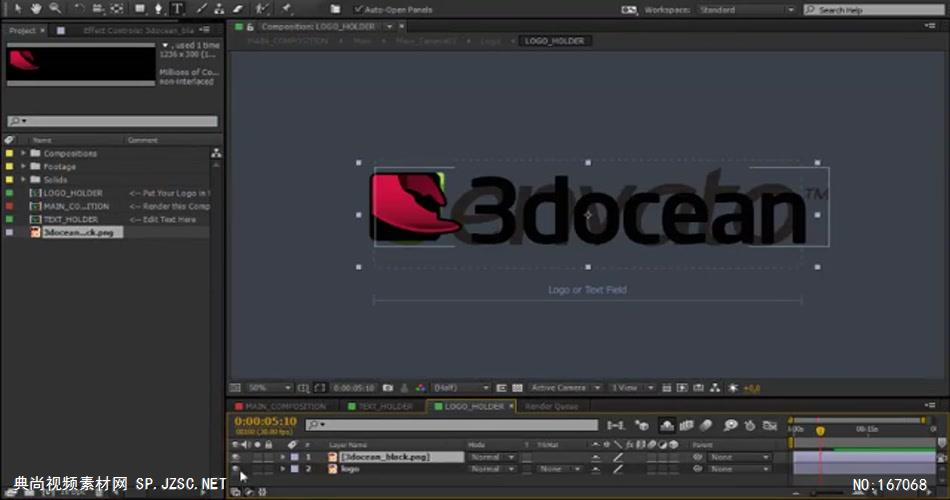Image resolution: width=950 pixels, height=500 pixels.
Task: Select LOGO_HOLDER composition in Project panel
Action: (73, 193)
